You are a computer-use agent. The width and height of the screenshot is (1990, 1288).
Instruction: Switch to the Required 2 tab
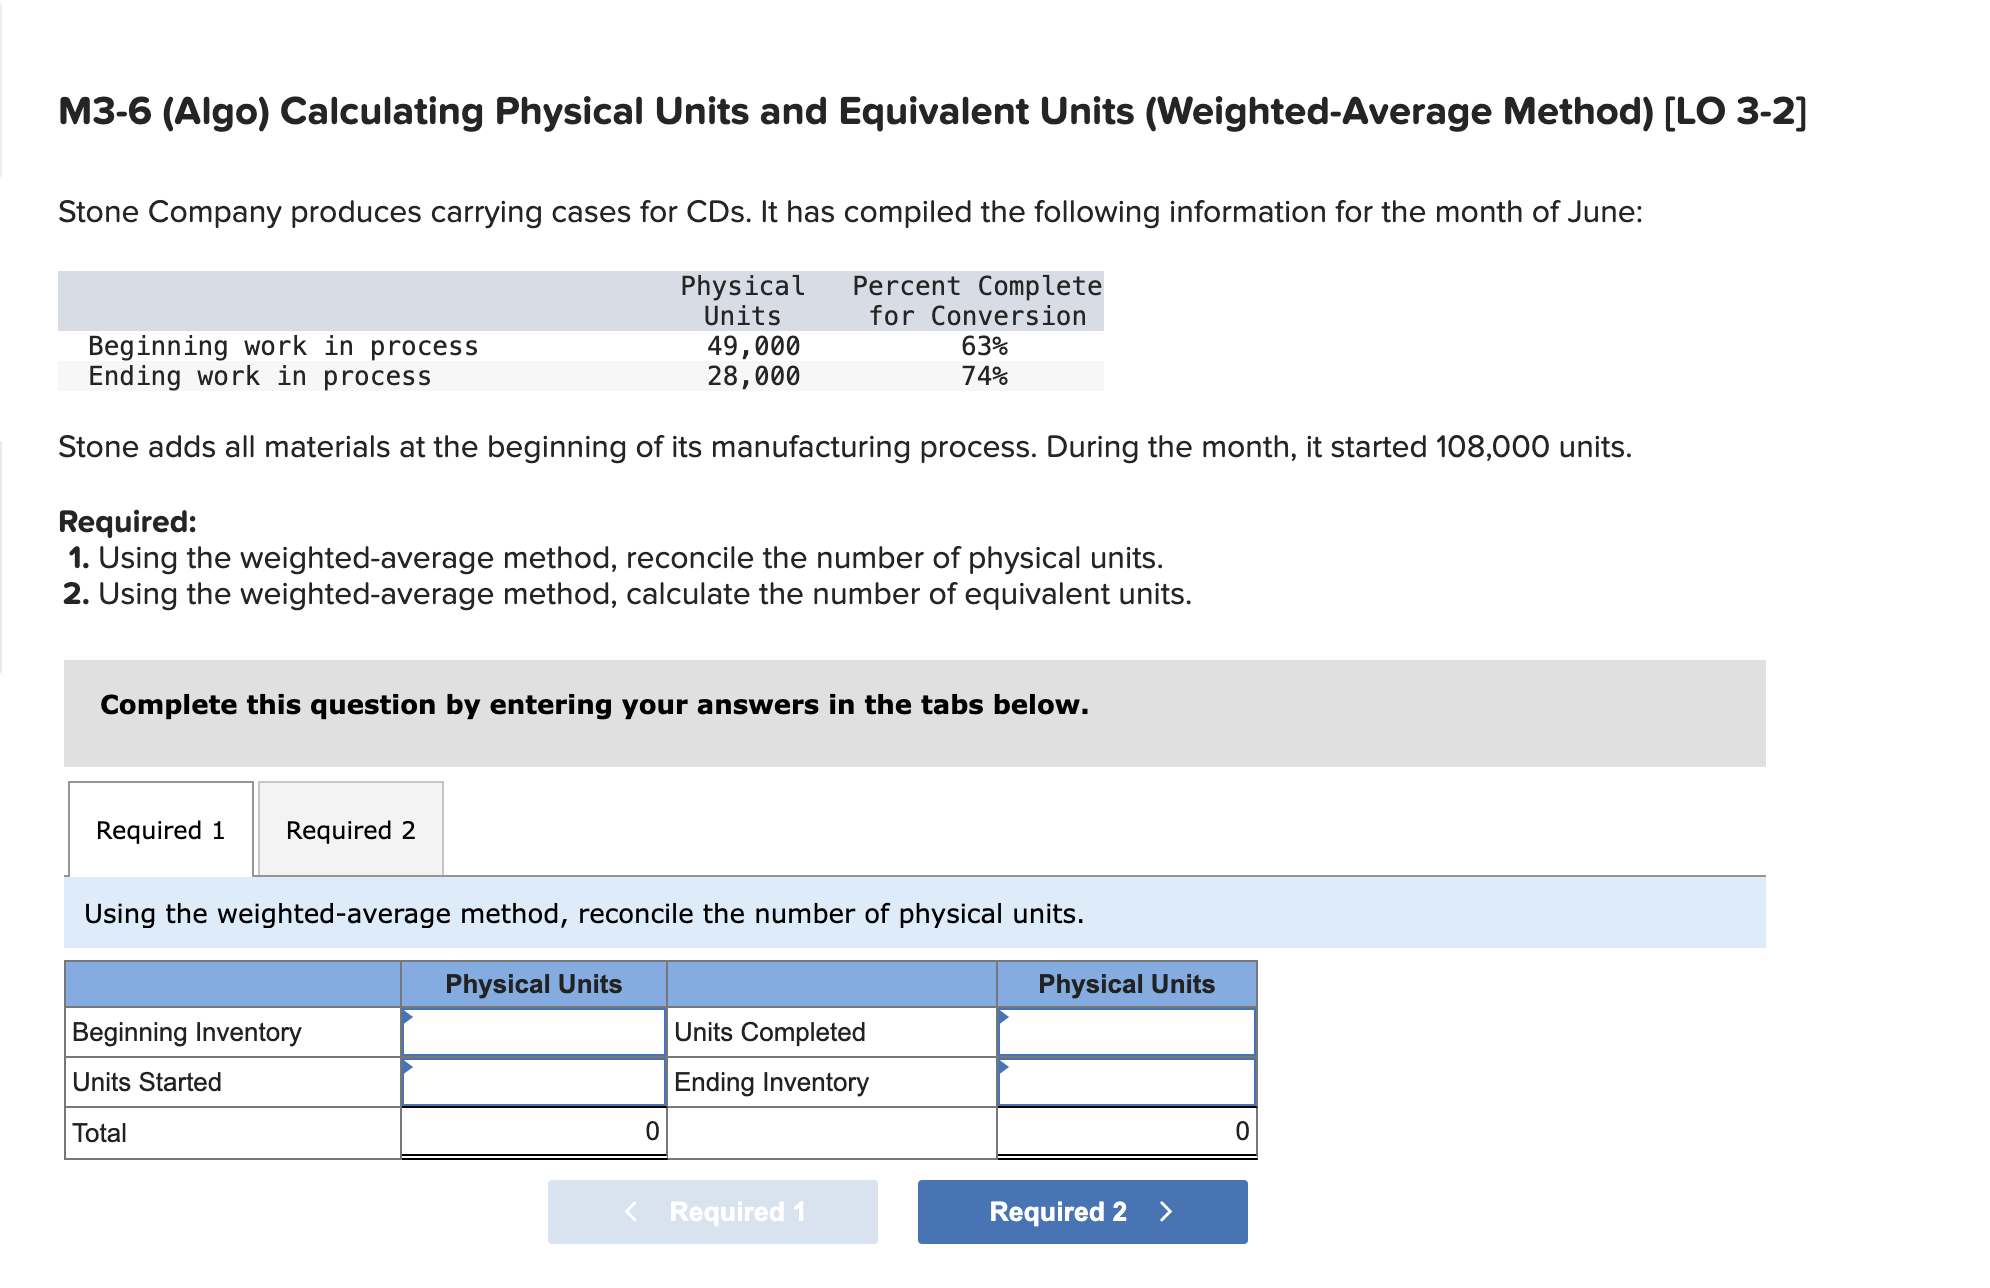pyautogui.click(x=350, y=829)
